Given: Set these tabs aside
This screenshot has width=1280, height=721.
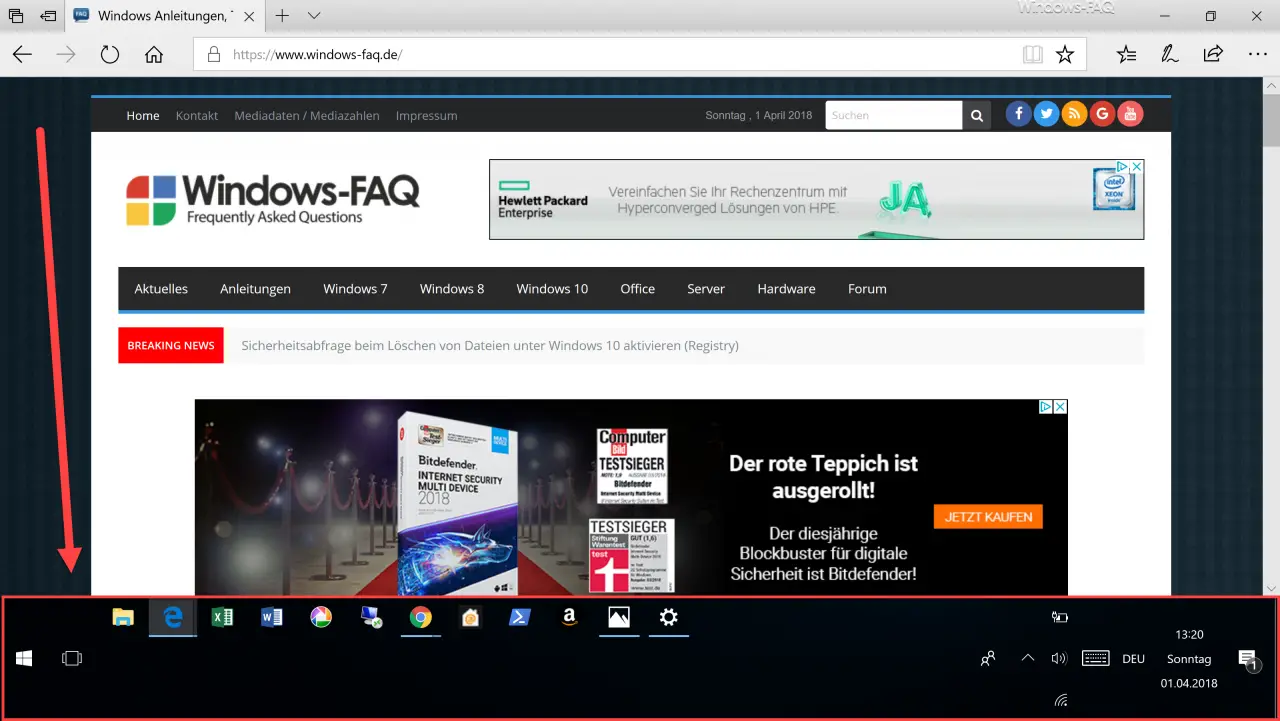Looking at the screenshot, I should pyautogui.click(x=48, y=16).
